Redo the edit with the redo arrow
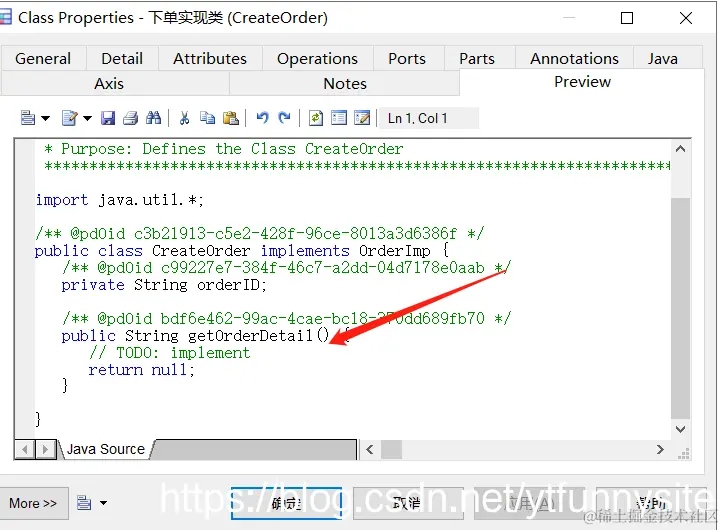This screenshot has width=724, height=530. point(284,118)
